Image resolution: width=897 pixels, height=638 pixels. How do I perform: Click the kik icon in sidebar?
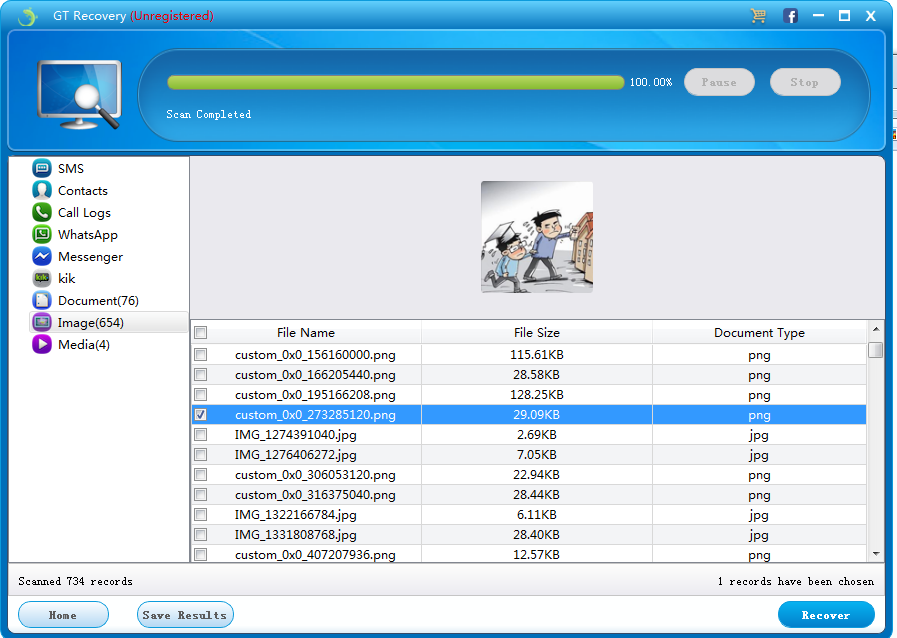[42, 278]
